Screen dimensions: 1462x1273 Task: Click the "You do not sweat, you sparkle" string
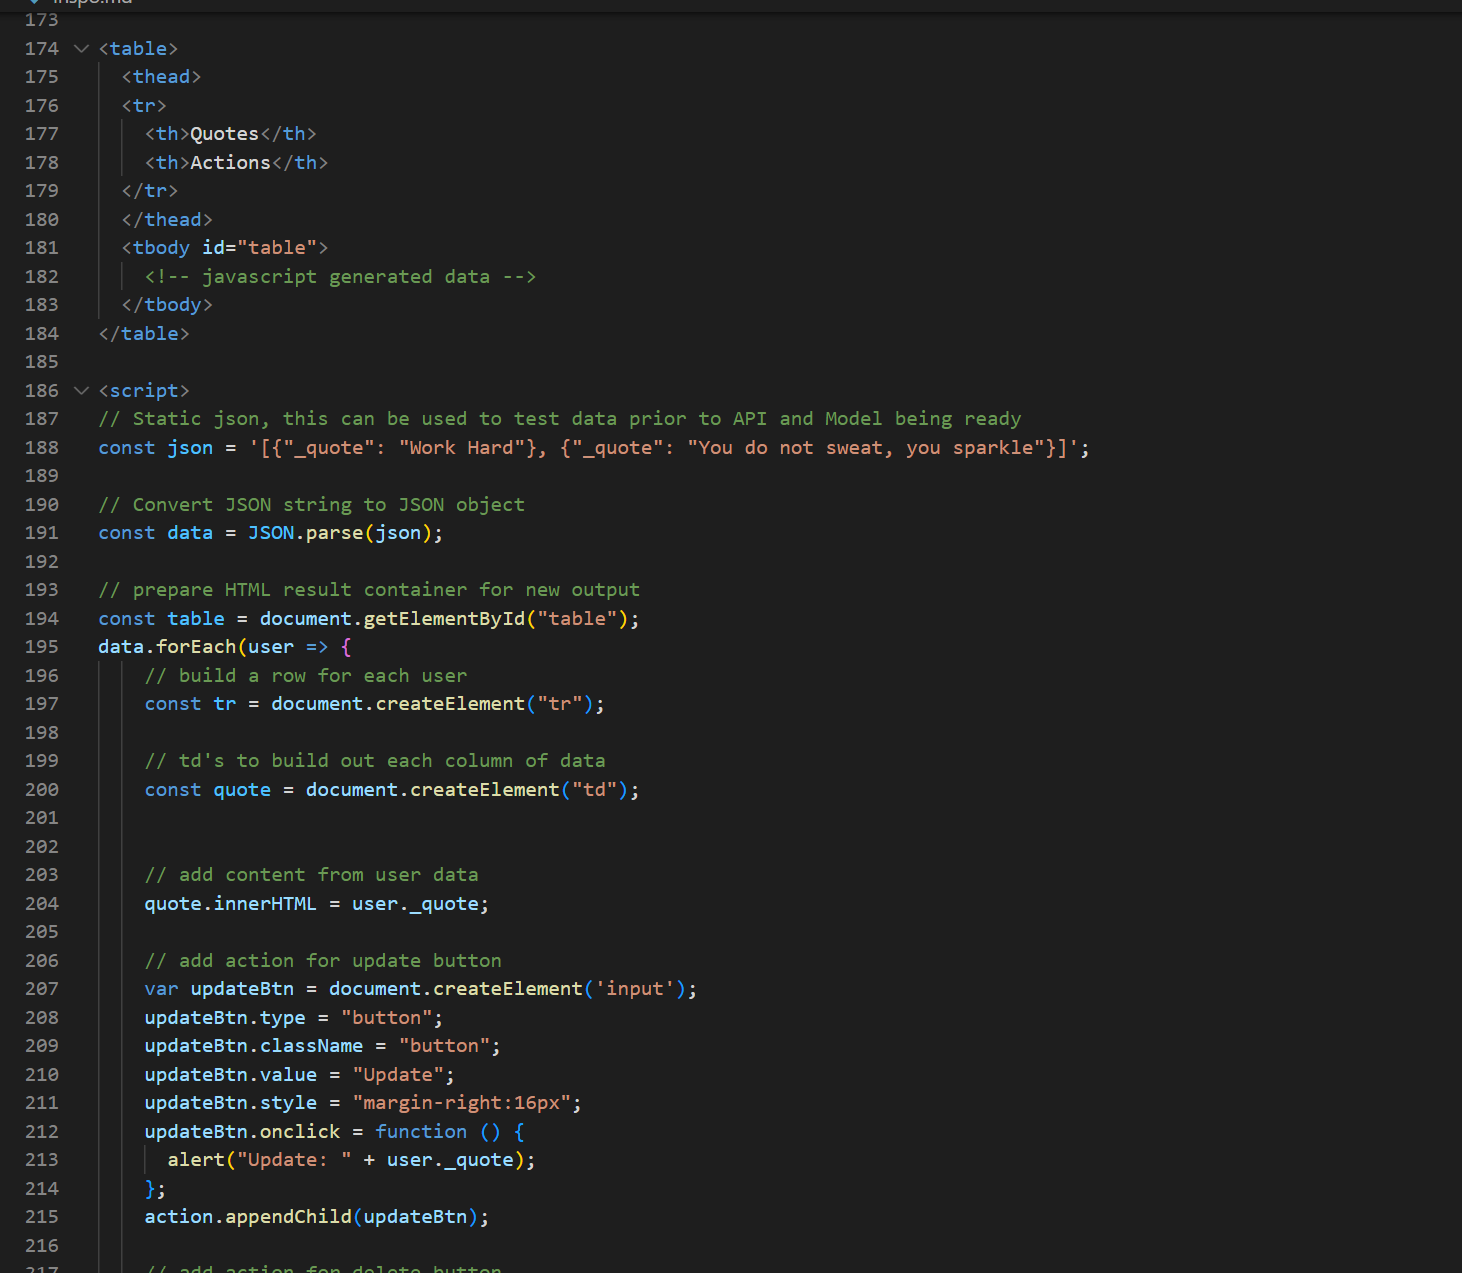(x=865, y=447)
